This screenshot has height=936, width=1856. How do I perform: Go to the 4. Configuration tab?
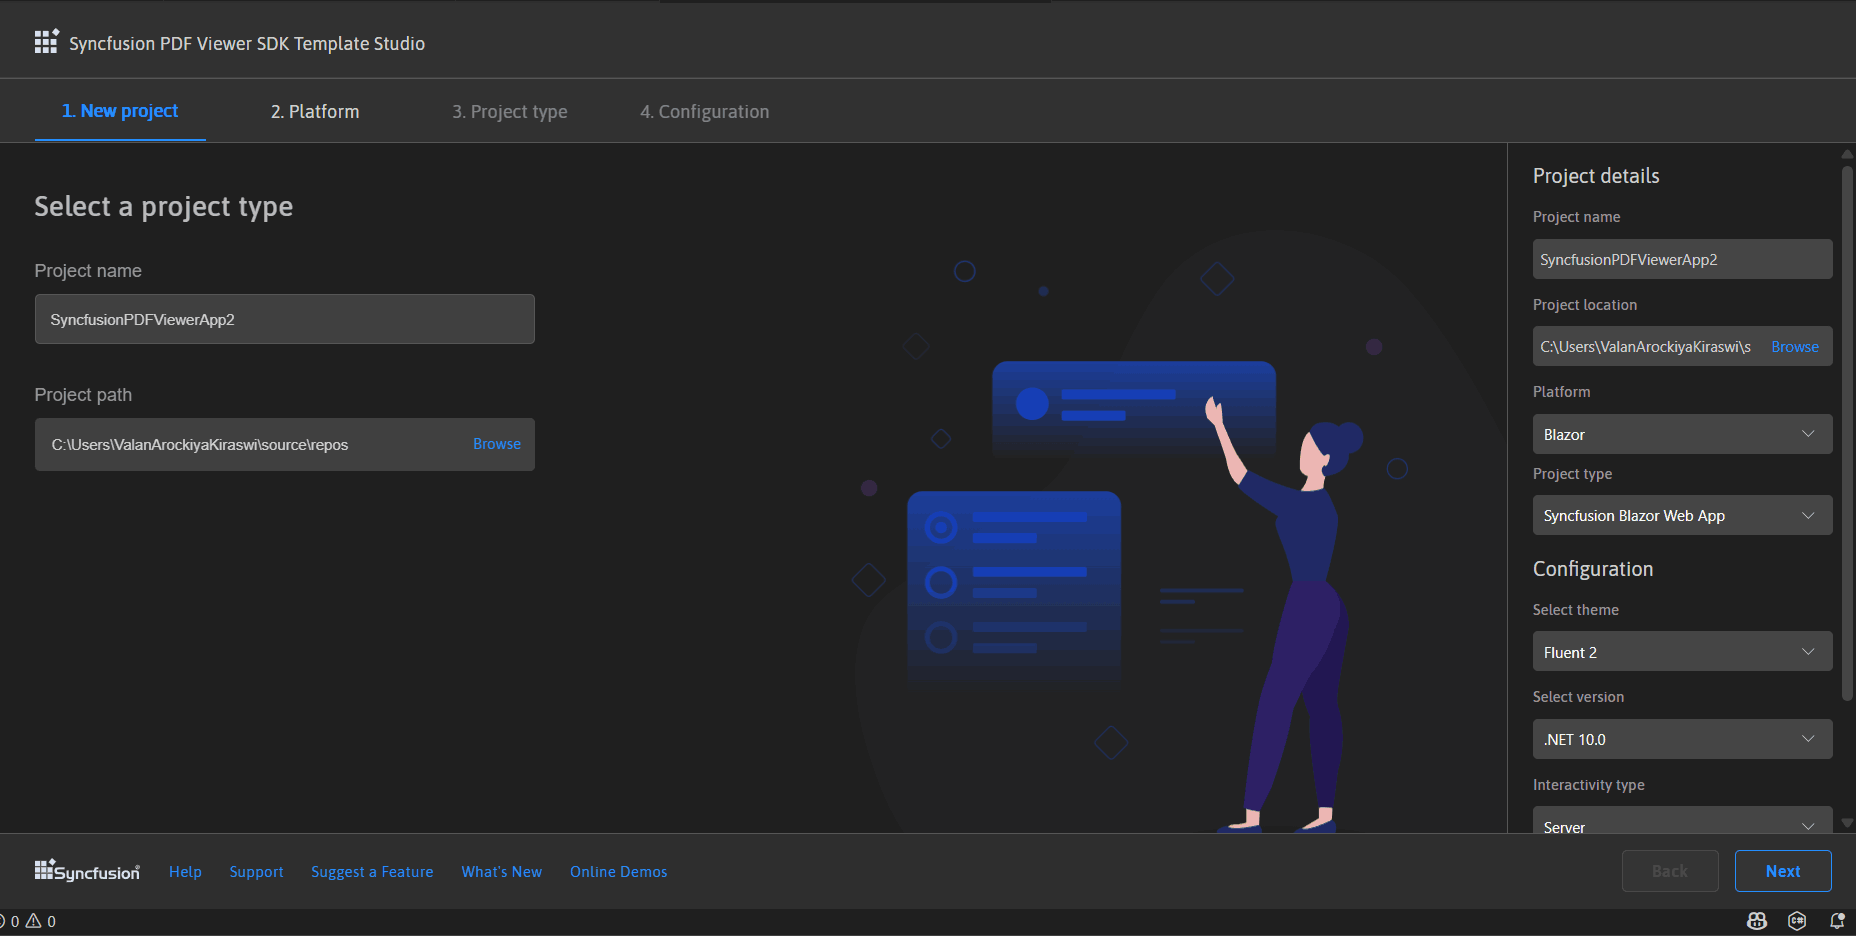[x=704, y=112]
